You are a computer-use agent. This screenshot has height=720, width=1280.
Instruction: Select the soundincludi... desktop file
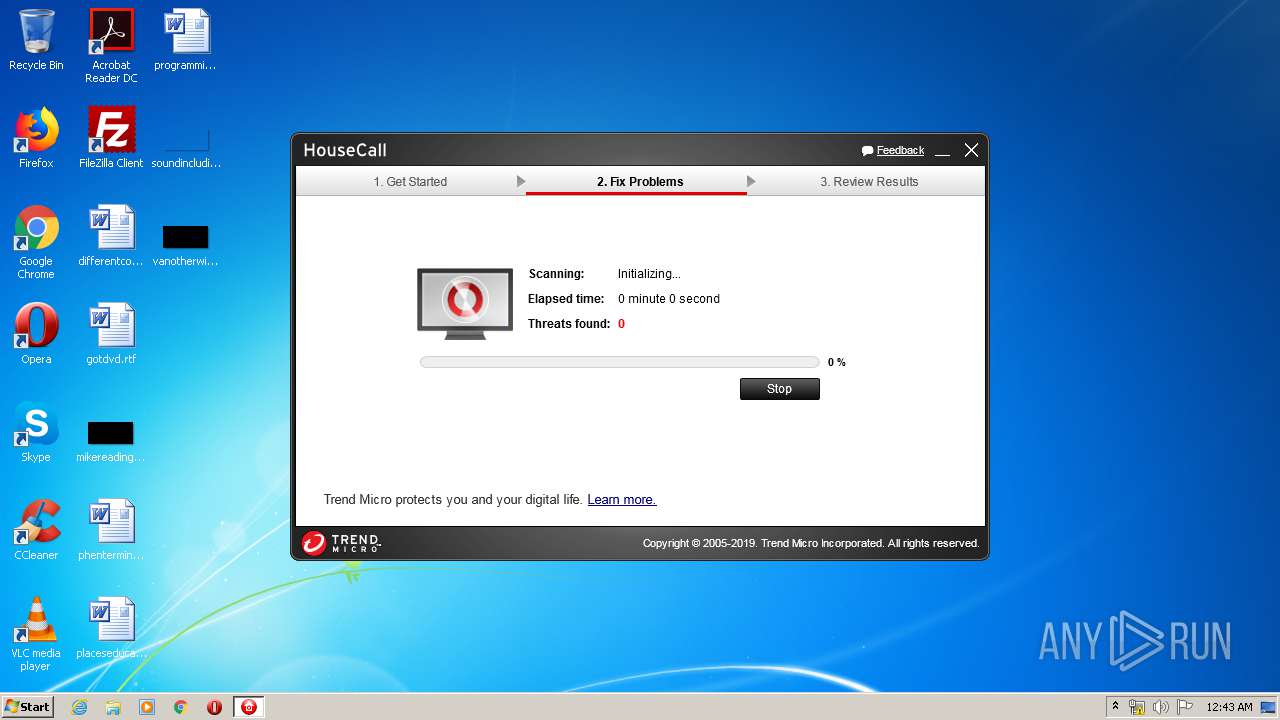[x=186, y=145]
